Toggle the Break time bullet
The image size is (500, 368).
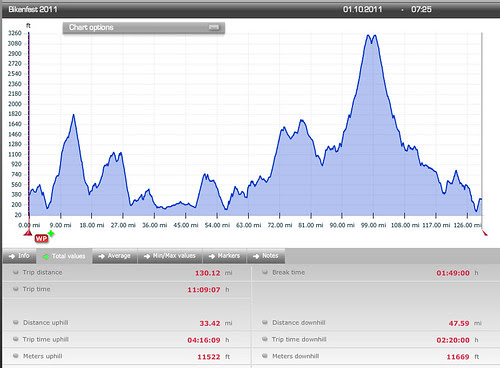(265, 272)
